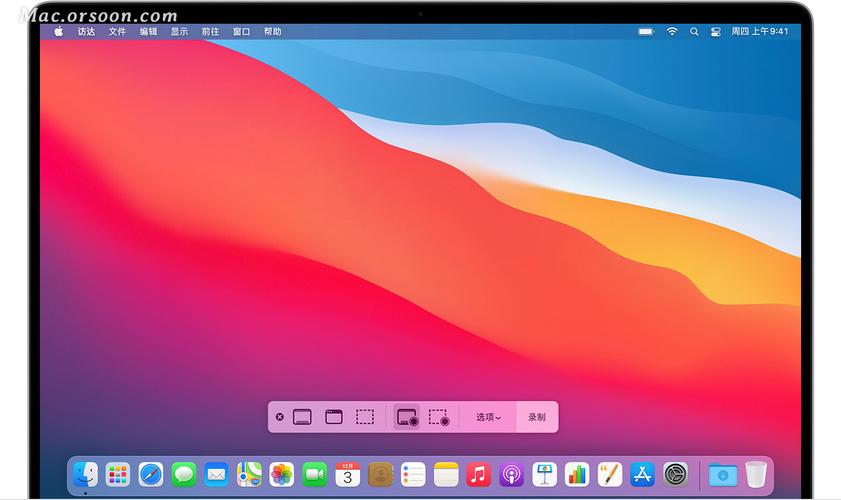Select the capture entire screen option
Viewport: 841px width, 500px height.
(x=302, y=417)
